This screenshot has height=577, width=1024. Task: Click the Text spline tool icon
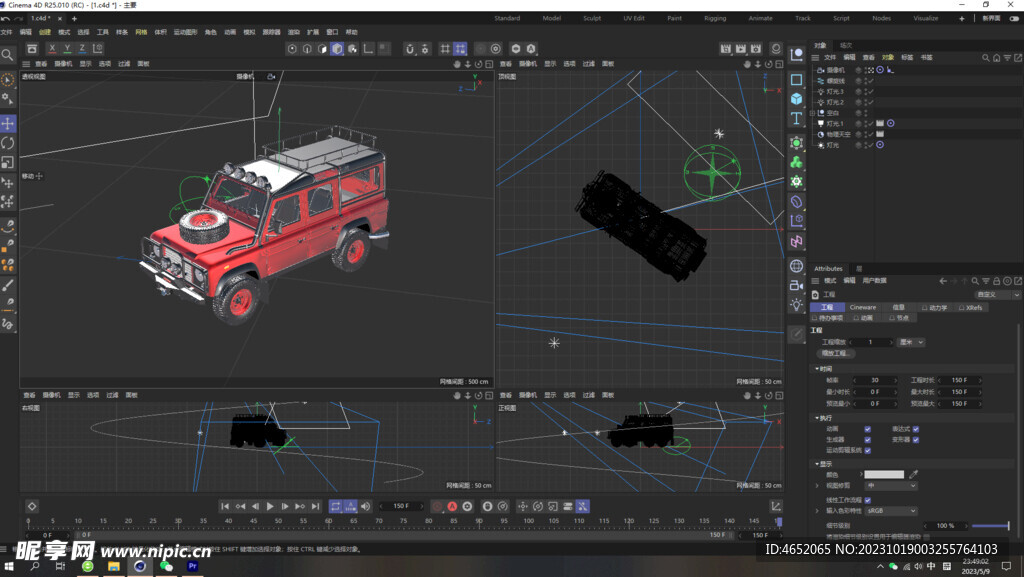[796, 119]
